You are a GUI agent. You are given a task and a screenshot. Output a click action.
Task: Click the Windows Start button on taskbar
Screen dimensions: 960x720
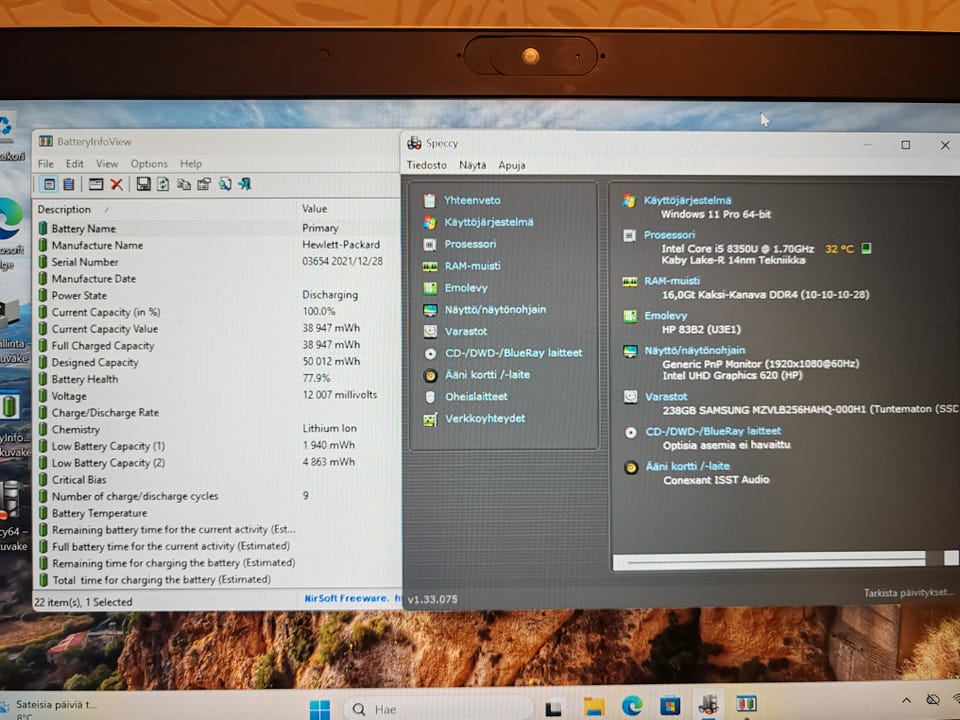[x=320, y=709]
